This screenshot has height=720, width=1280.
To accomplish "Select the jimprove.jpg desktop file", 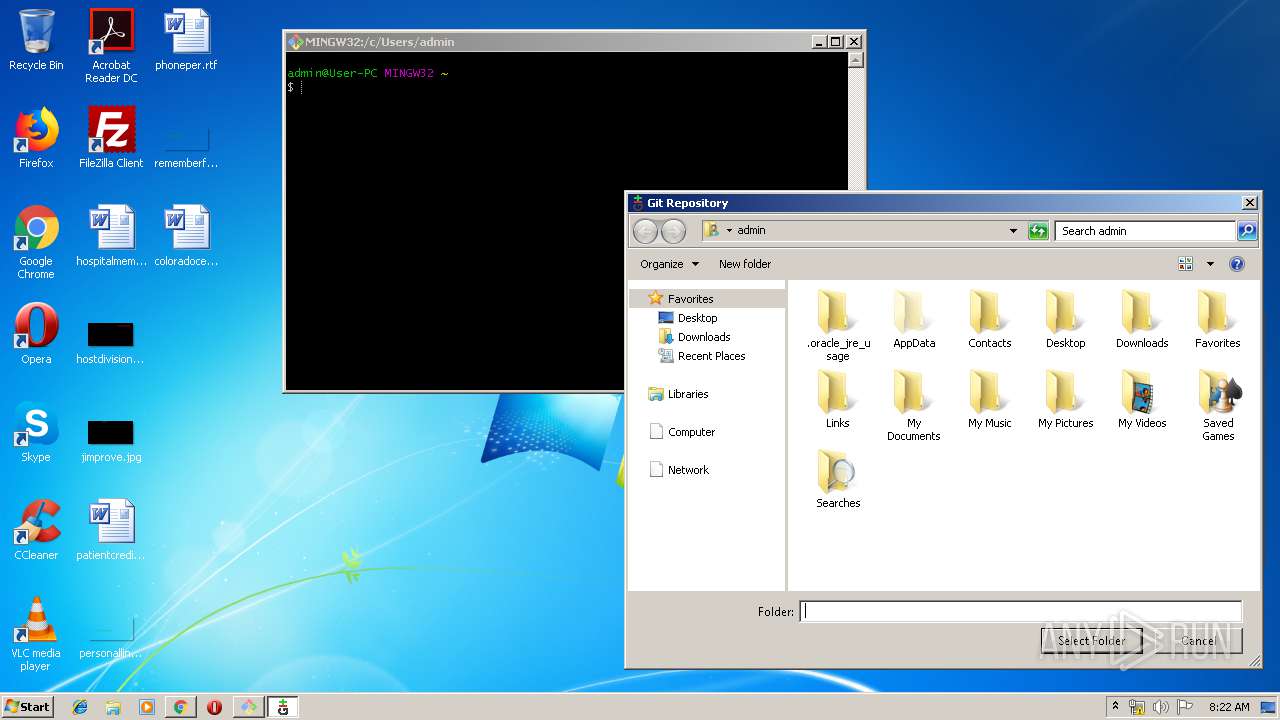I will pos(111,439).
